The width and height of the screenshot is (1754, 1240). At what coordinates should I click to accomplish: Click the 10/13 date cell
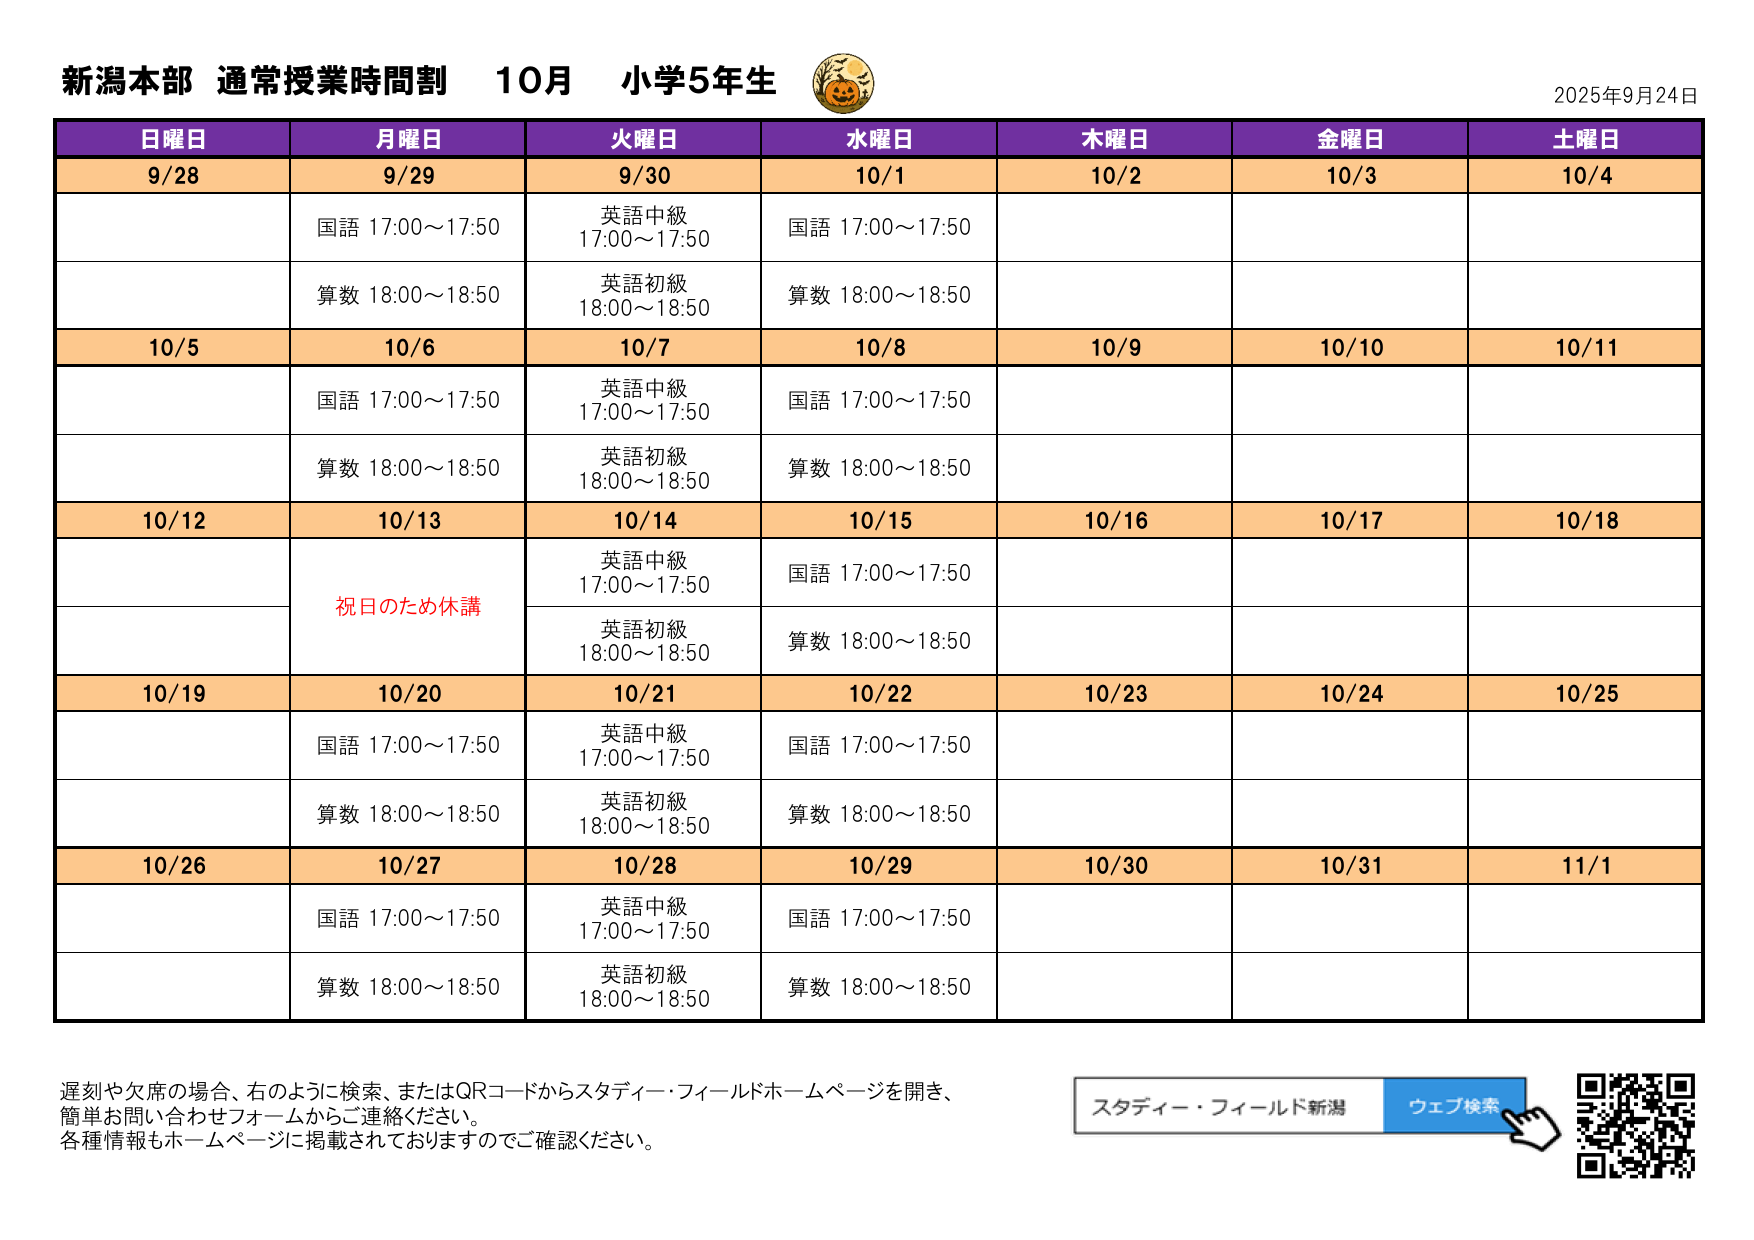click(x=408, y=521)
